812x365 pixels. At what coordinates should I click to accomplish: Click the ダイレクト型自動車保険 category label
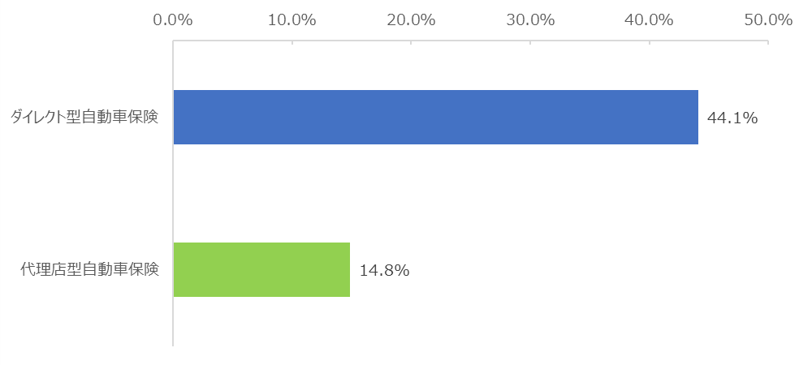[85, 118]
